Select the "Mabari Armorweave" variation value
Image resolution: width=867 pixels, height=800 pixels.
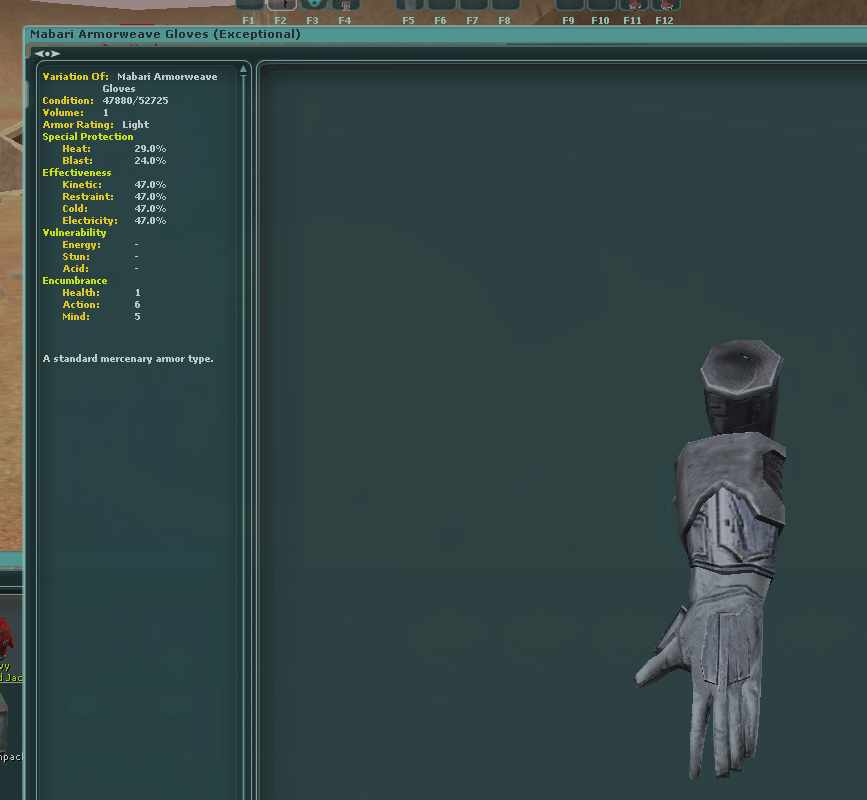[x=167, y=77]
